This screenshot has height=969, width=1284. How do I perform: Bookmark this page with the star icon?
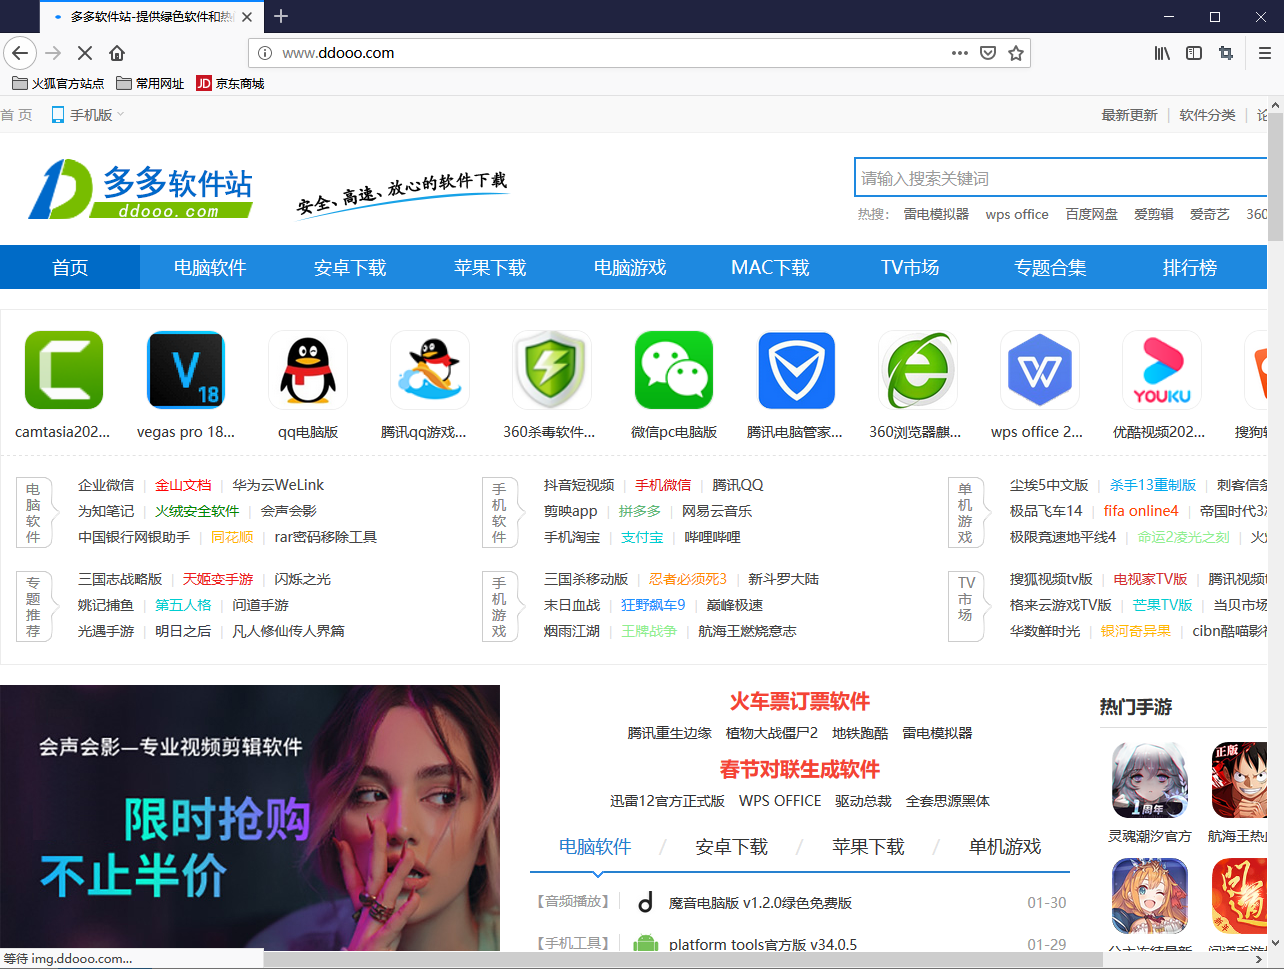1016,53
